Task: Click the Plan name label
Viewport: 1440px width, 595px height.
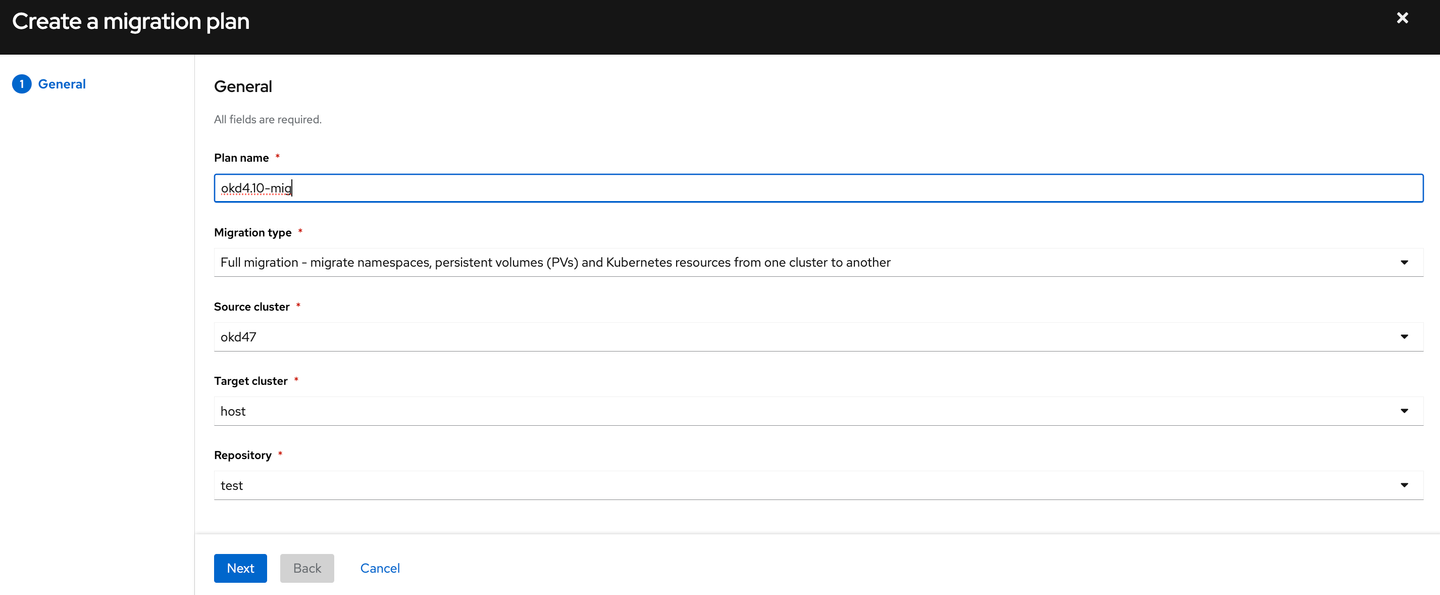Action: point(241,158)
